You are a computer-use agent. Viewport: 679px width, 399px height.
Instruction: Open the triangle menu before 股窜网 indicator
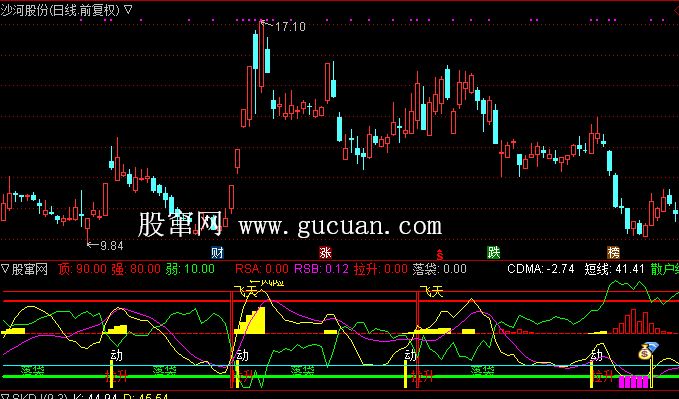pos(5,269)
